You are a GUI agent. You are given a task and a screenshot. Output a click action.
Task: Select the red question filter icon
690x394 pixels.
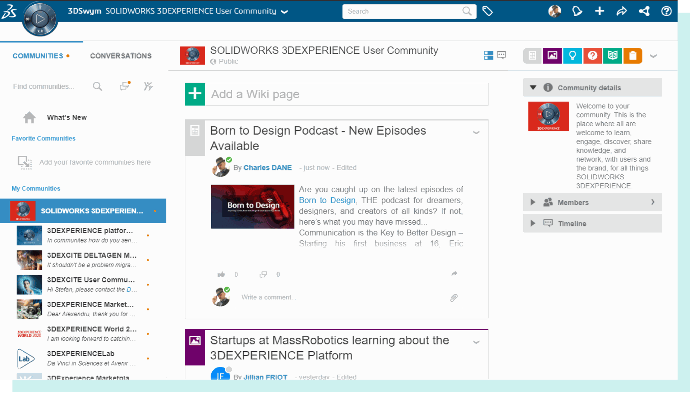tap(593, 55)
